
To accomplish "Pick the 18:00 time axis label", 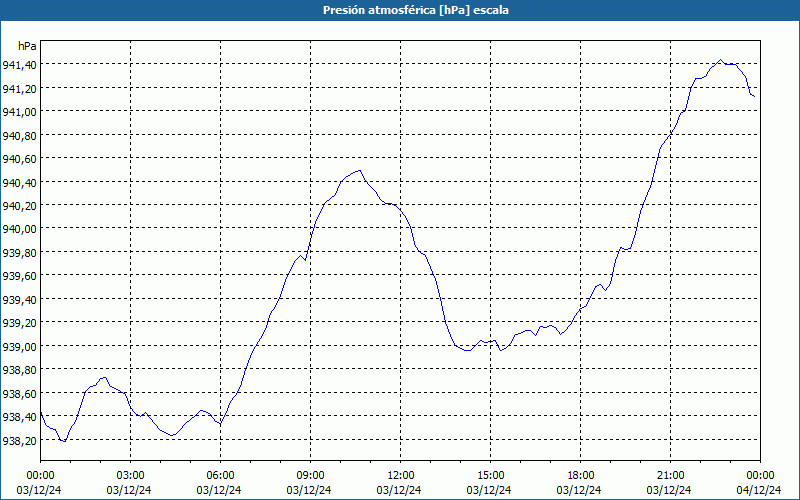I will tap(581, 476).
